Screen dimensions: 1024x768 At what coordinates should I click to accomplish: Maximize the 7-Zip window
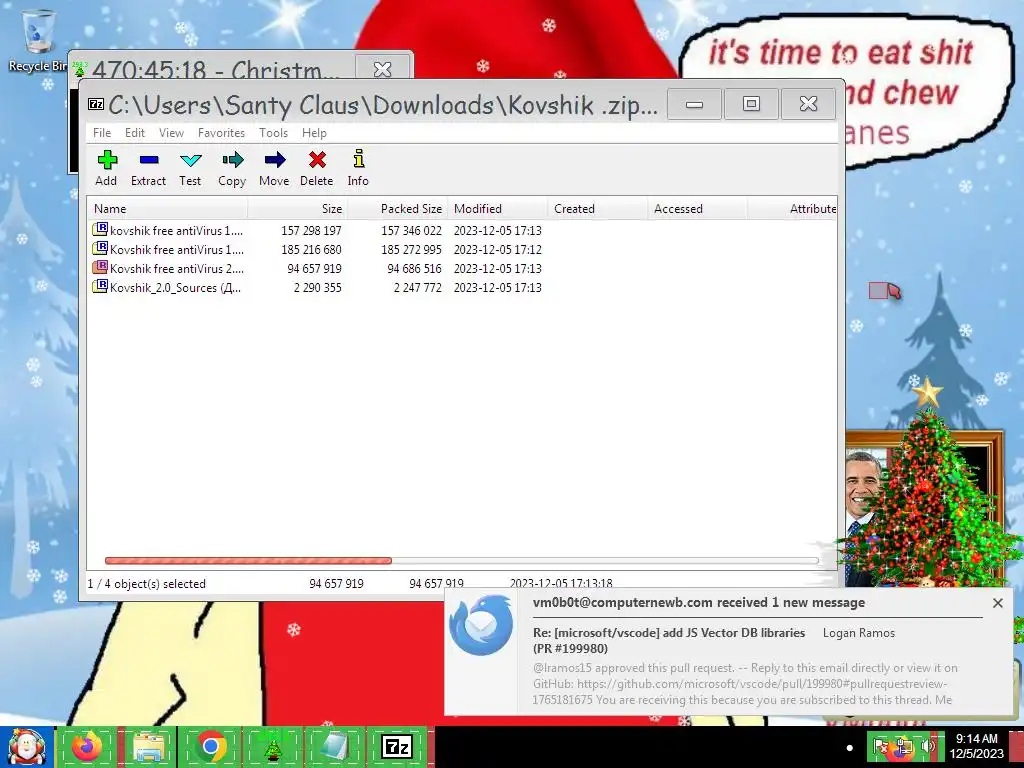(x=751, y=104)
